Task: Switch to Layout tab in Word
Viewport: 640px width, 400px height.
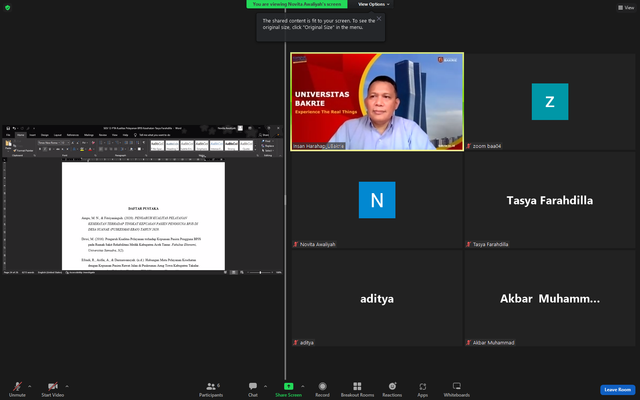Action: [58, 135]
